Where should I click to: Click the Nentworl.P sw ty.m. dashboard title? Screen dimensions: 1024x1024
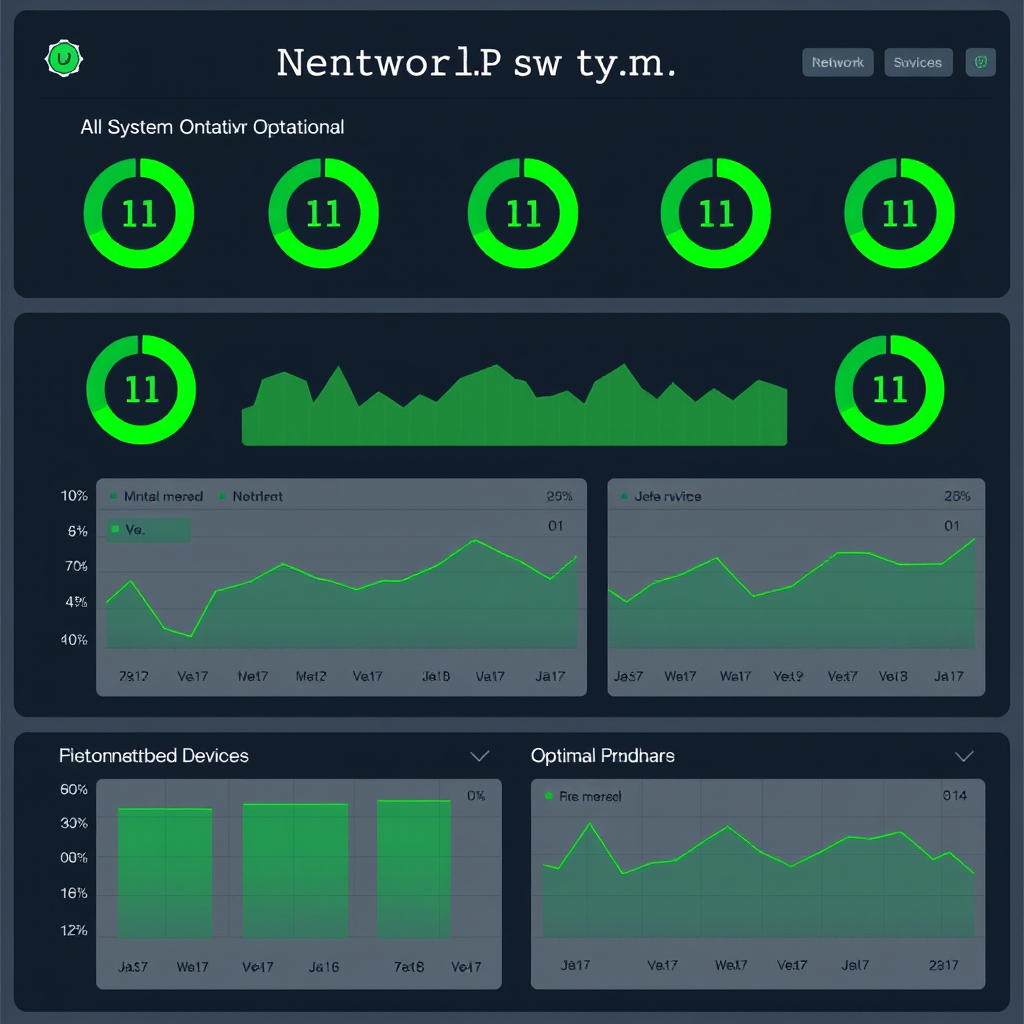(476, 64)
